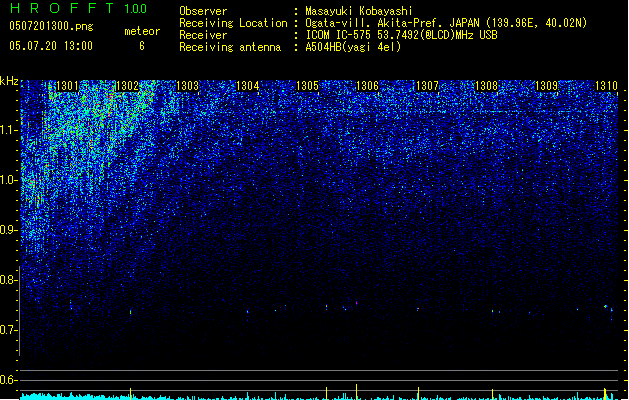Screen dimensions: 629x400
Task: Click the 1301 time axis marker
Action: (x=67, y=86)
